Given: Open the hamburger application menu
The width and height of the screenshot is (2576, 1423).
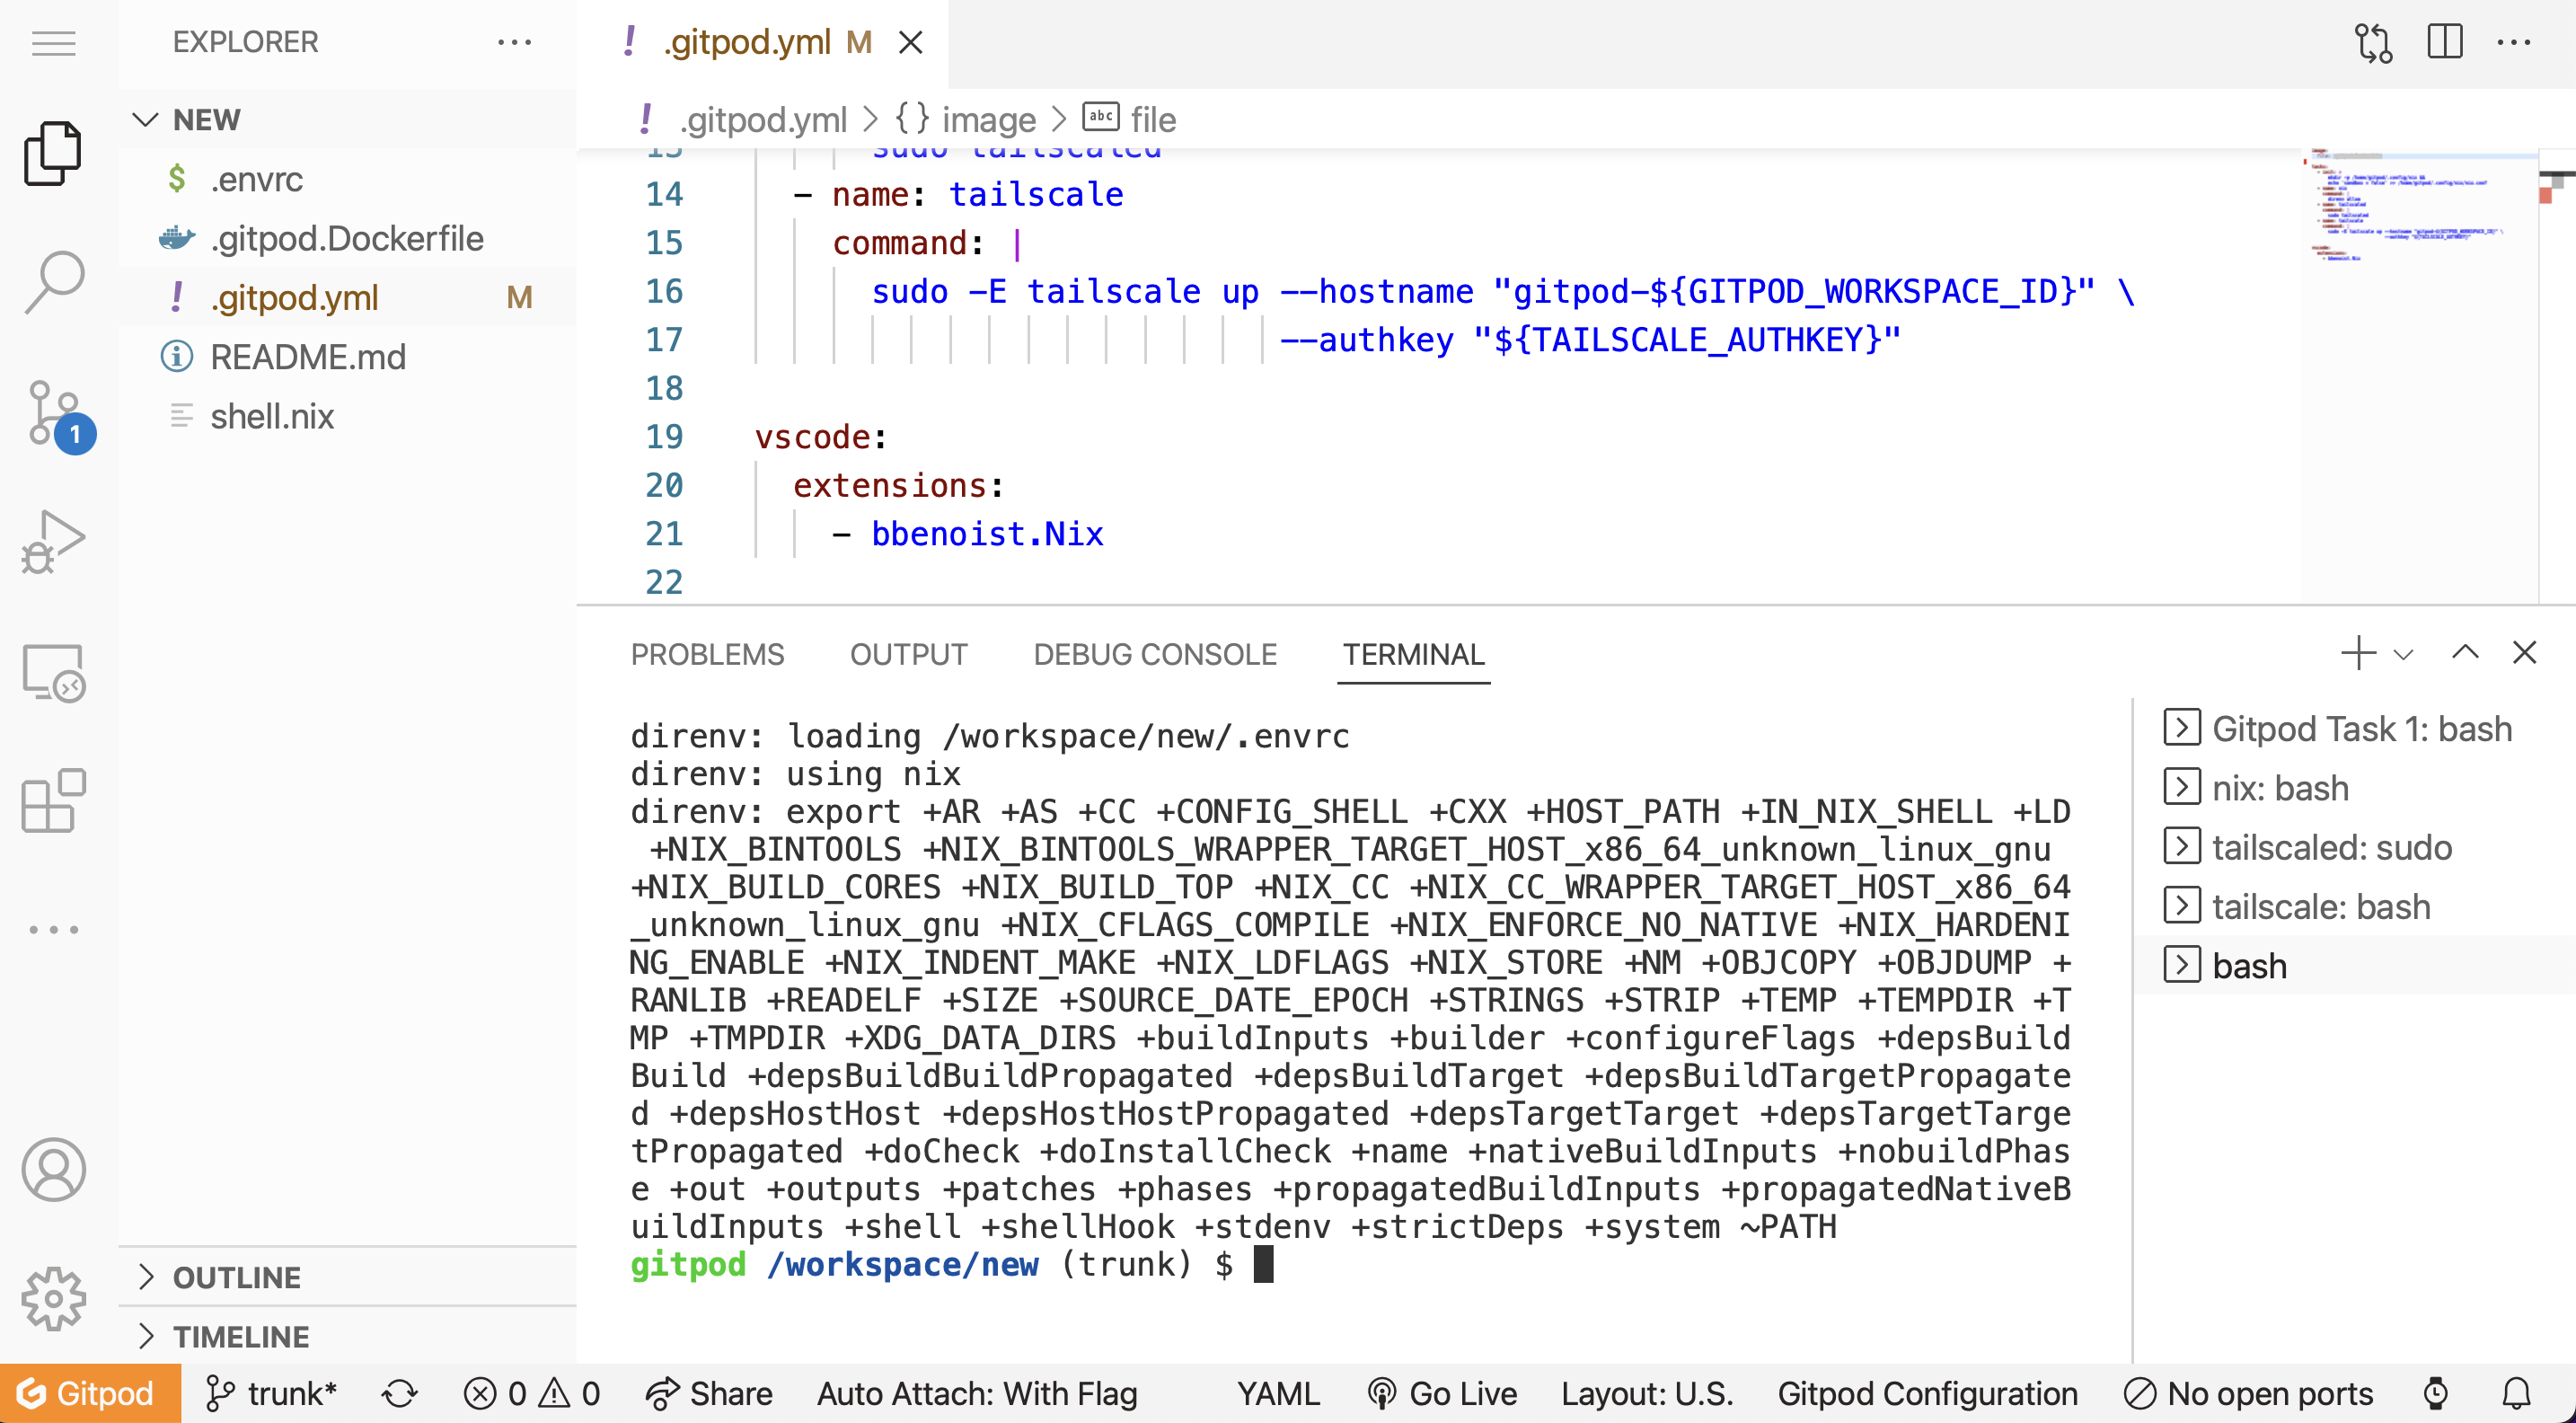Looking at the screenshot, I should (54, 43).
